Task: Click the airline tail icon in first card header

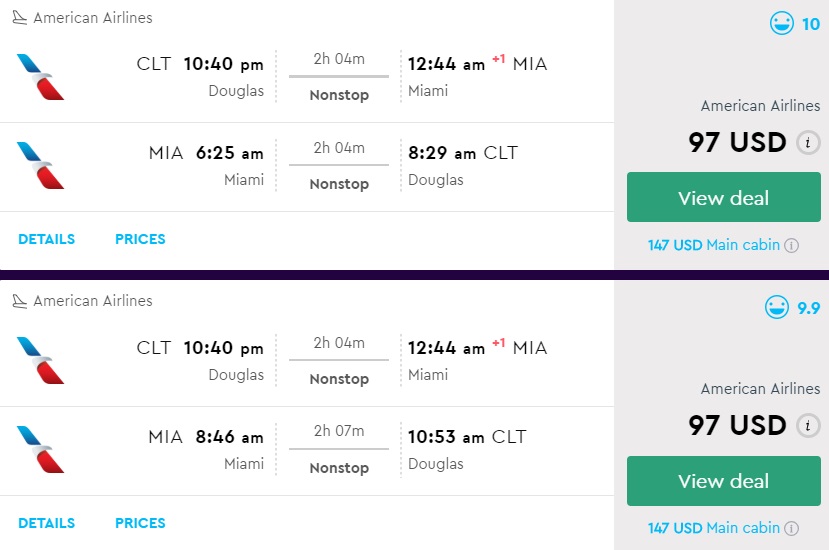Action: click(x=19, y=18)
